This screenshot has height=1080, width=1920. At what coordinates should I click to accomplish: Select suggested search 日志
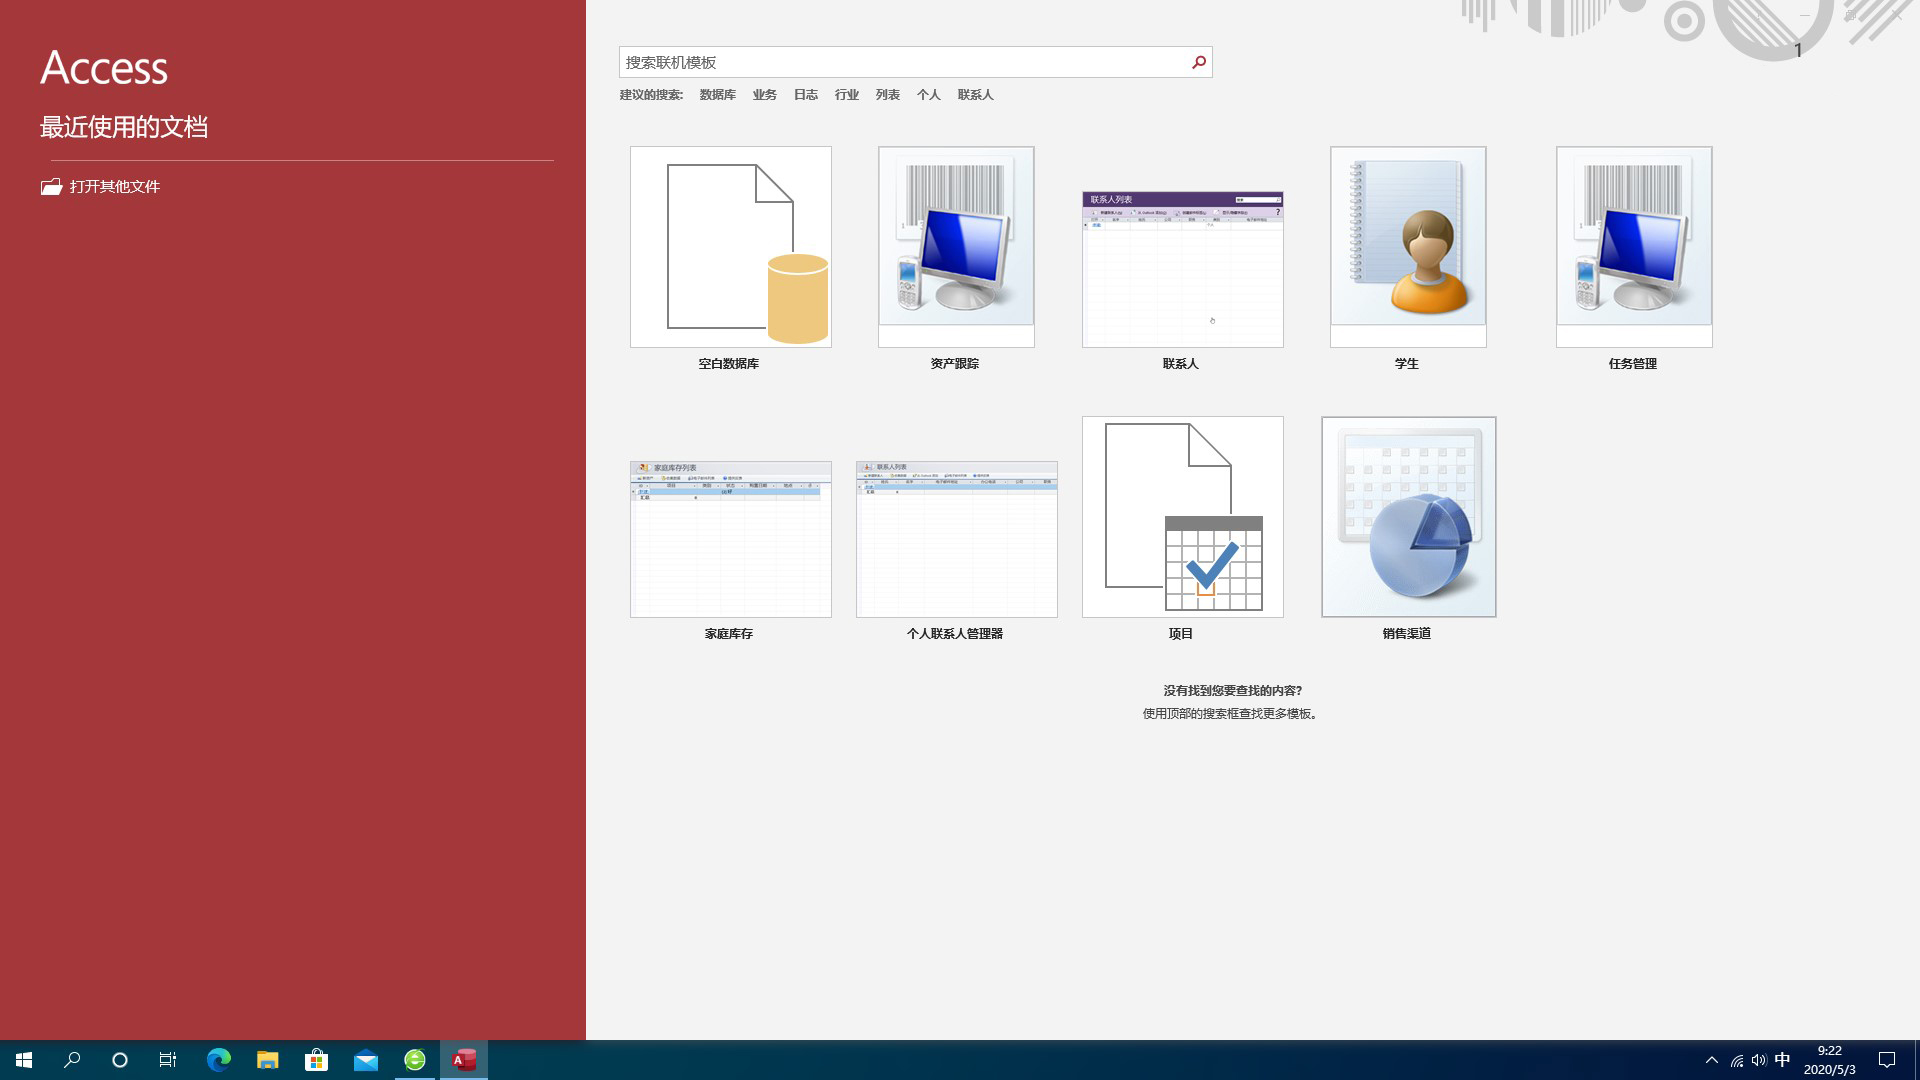pos(805,95)
